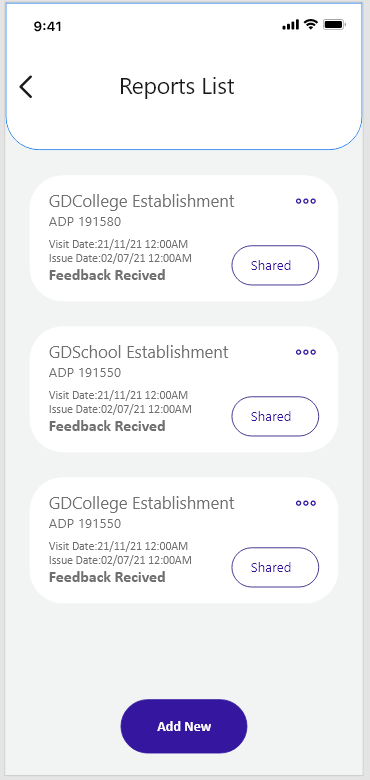Viewport: 370px width, 780px height.
Task: Open three-dot menu for ADP 191580 report
Action: [306, 201]
